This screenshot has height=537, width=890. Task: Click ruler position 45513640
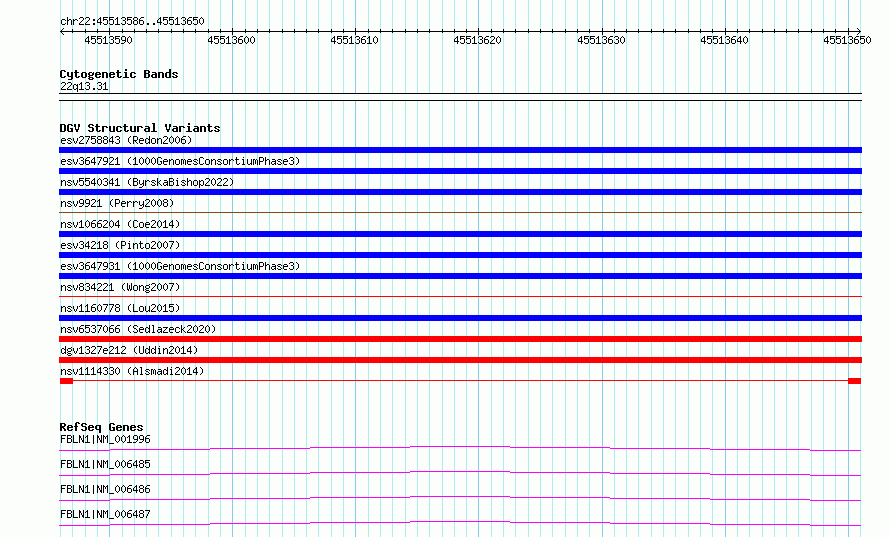click(725, 40)
